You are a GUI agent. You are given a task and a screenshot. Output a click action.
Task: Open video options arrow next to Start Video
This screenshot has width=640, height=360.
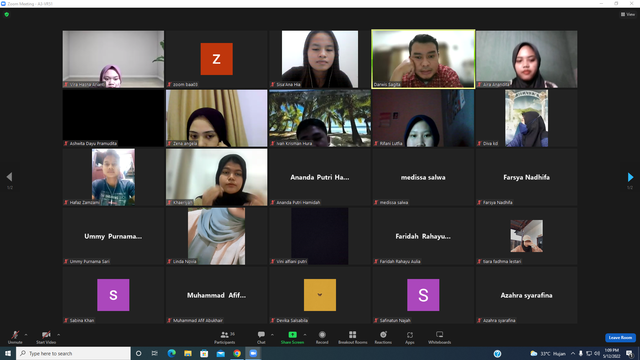coord(59,335)
